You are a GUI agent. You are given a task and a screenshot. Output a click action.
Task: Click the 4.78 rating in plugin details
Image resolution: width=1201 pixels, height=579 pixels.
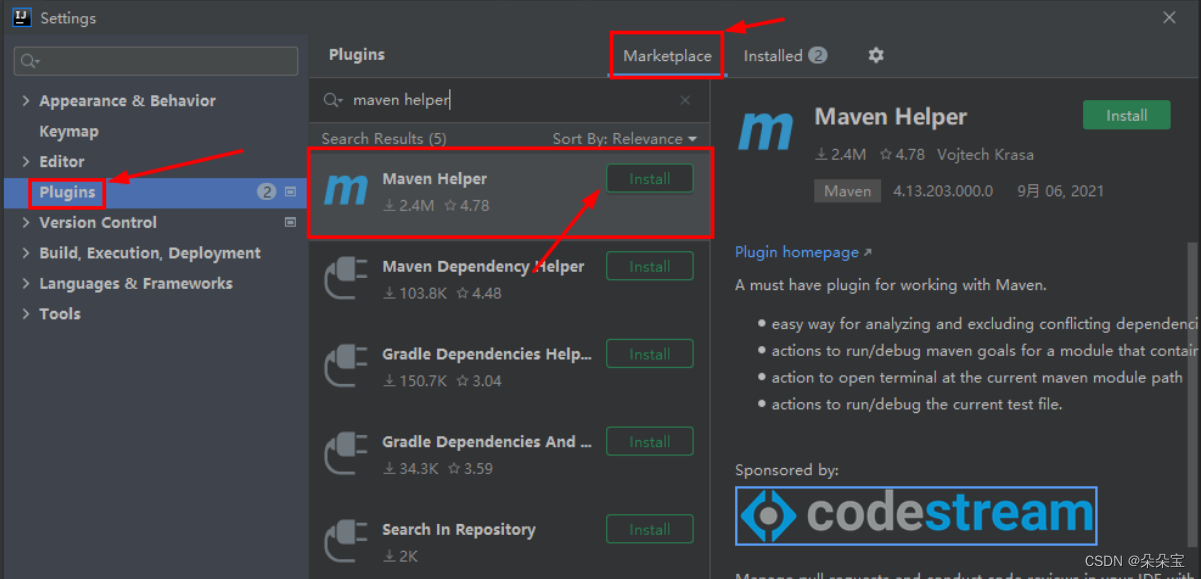click(x=902, y=155)
